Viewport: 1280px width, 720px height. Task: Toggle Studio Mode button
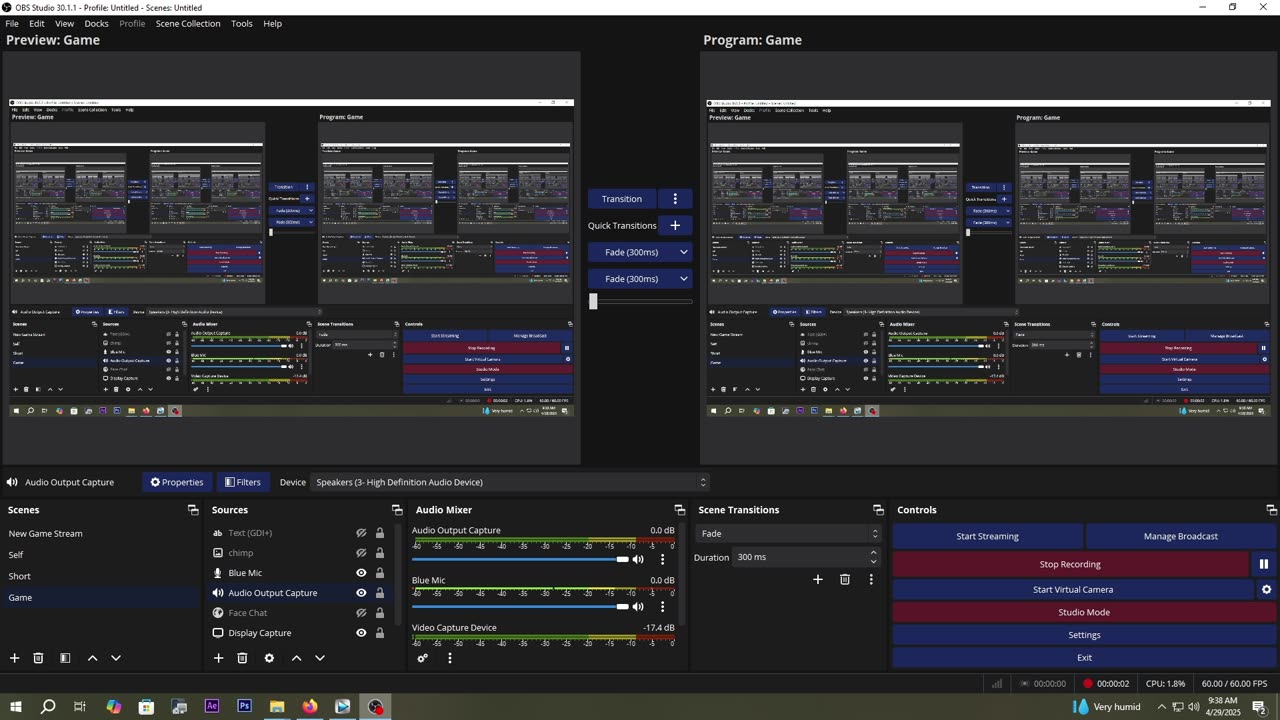point(1084,612)
